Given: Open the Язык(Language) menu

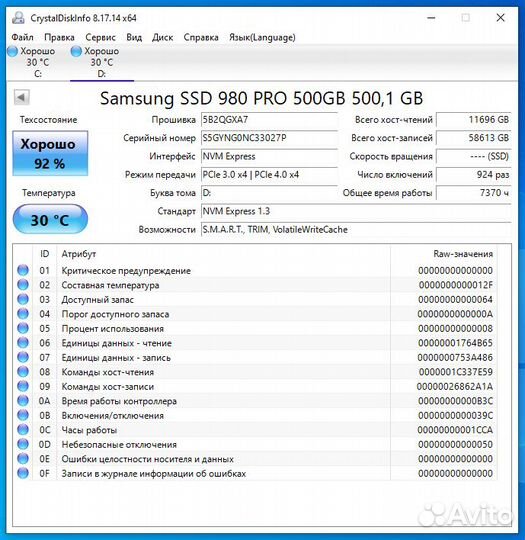Looking at the screenshot, I should 262,37.
